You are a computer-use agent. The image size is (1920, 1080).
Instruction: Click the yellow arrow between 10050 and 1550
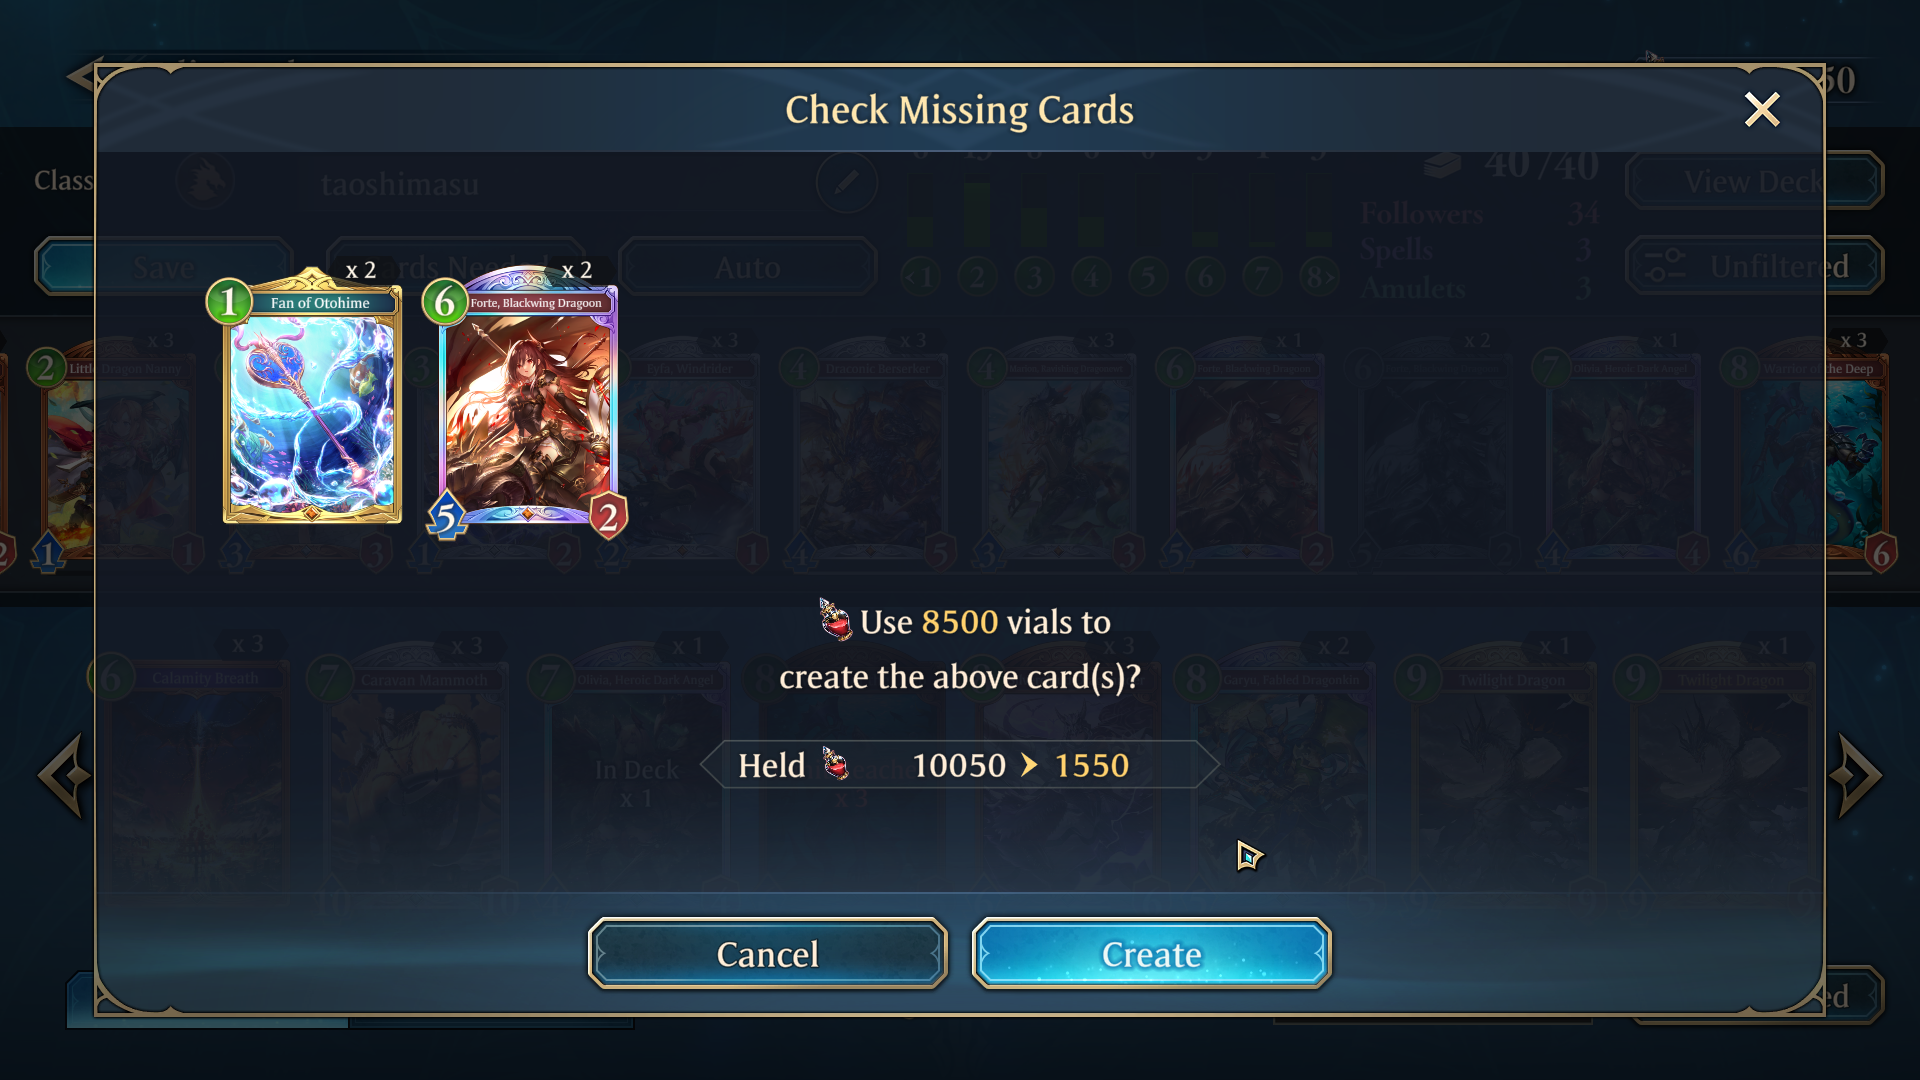(1029, 765)
